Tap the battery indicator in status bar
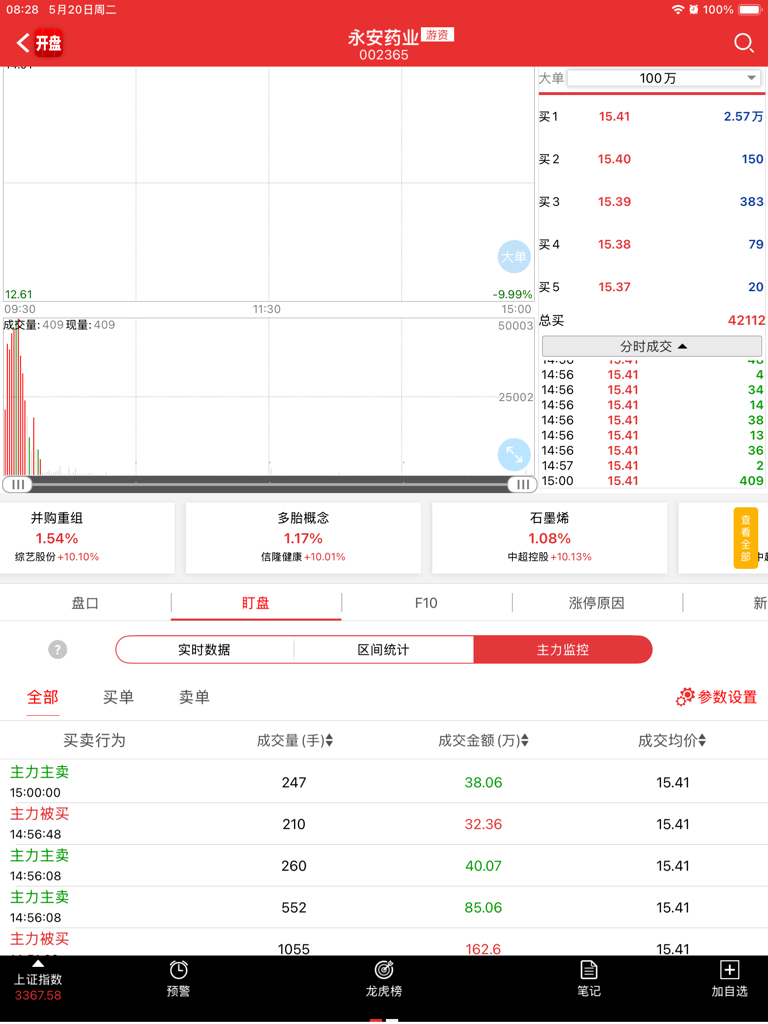The width and height of the screenshot is (768, 1024). click(x=750, y=10)
